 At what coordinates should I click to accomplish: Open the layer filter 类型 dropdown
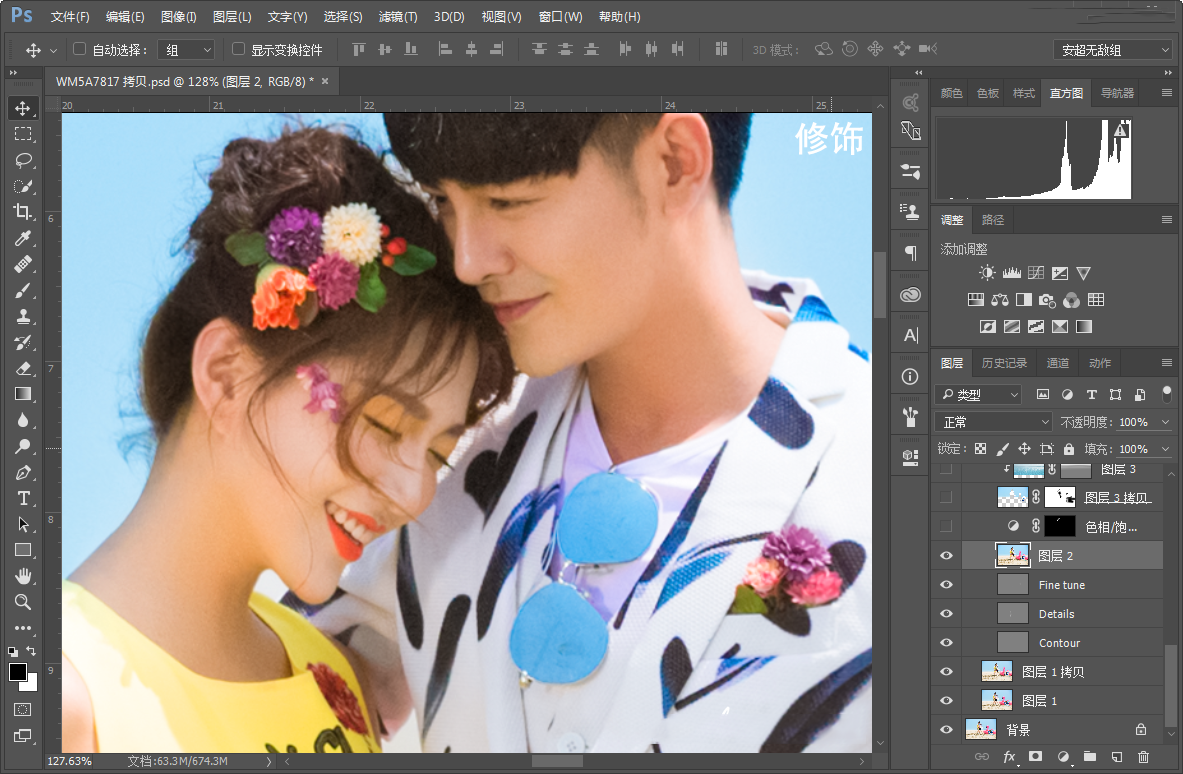(979, 395)
